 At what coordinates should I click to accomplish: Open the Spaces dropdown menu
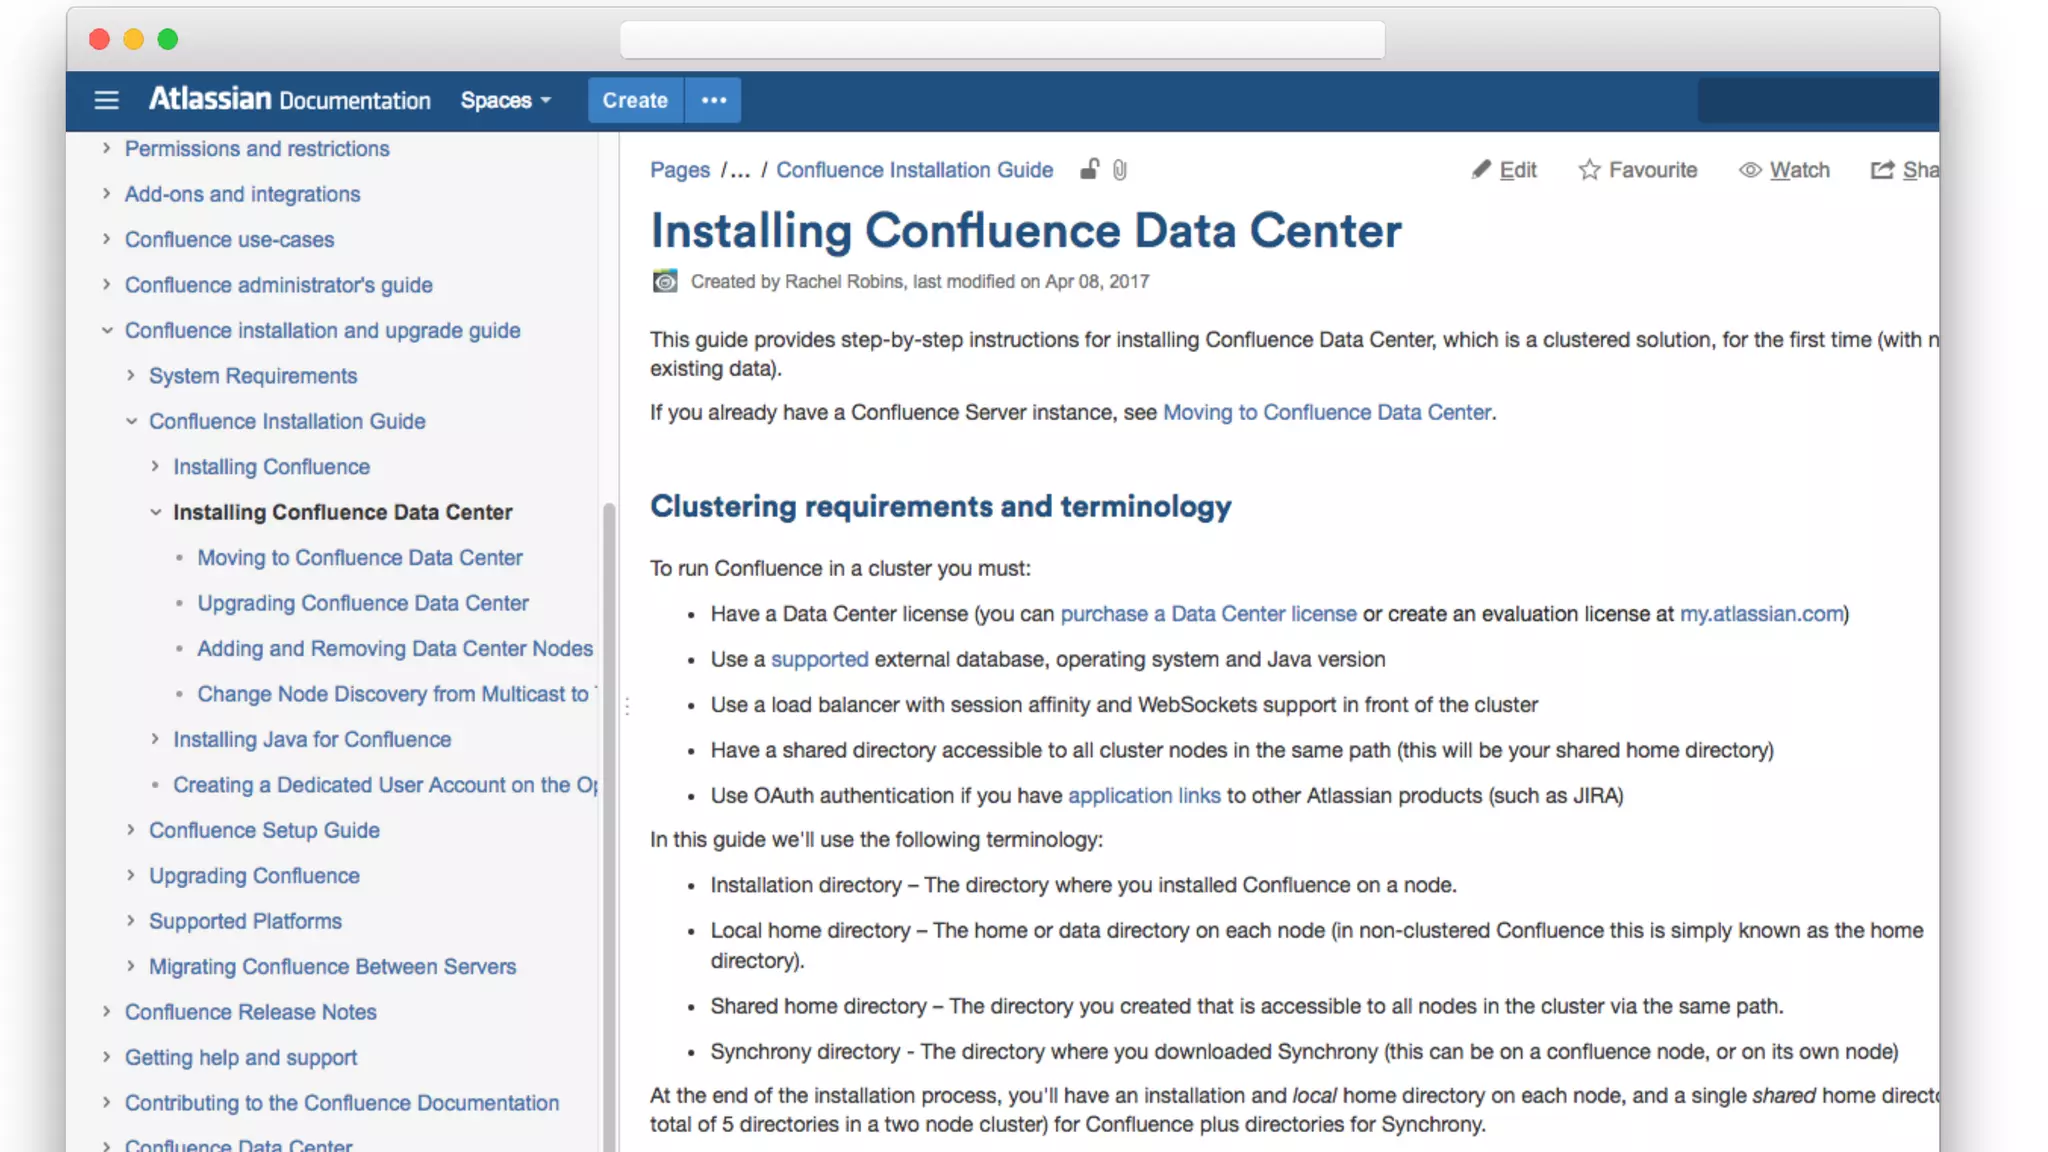tap(505, 100)
